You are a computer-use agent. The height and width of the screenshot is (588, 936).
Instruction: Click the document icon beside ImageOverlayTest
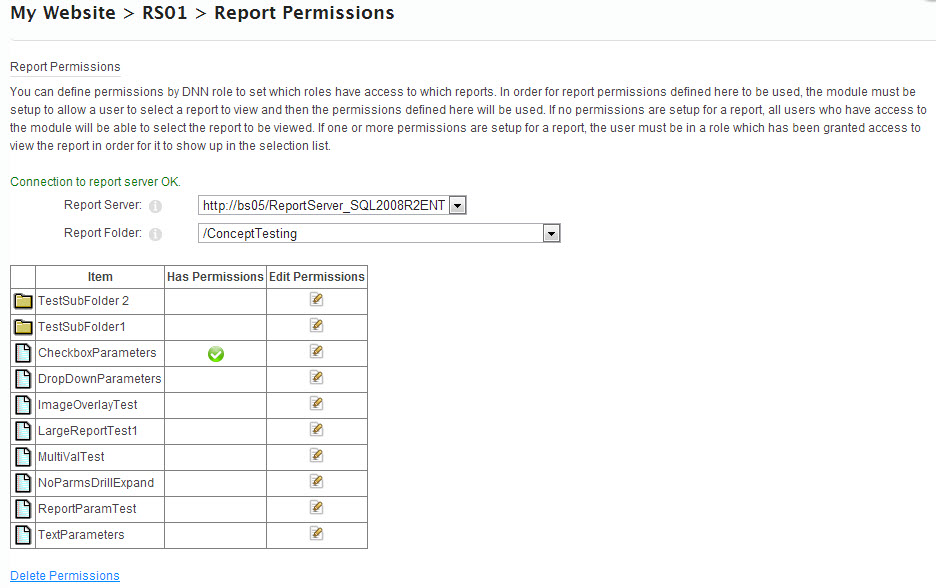(22, 404)
